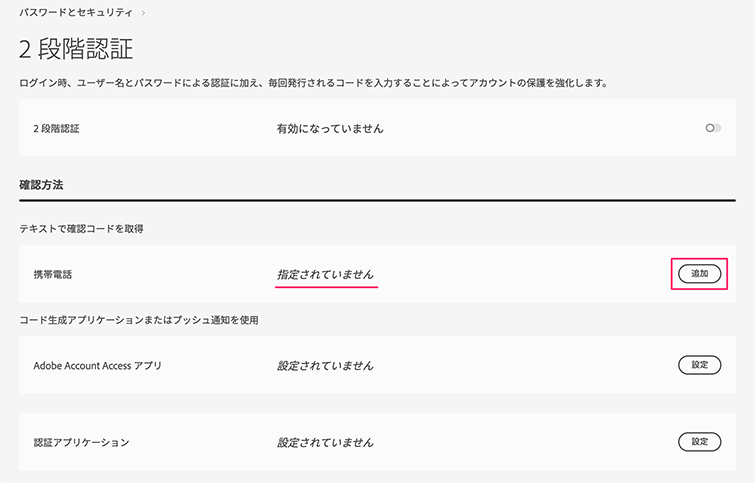This screenshot has height=483, width=755.
Task: Click the breadcrumb chevron arrow
Action: click(x=144, y=13)
